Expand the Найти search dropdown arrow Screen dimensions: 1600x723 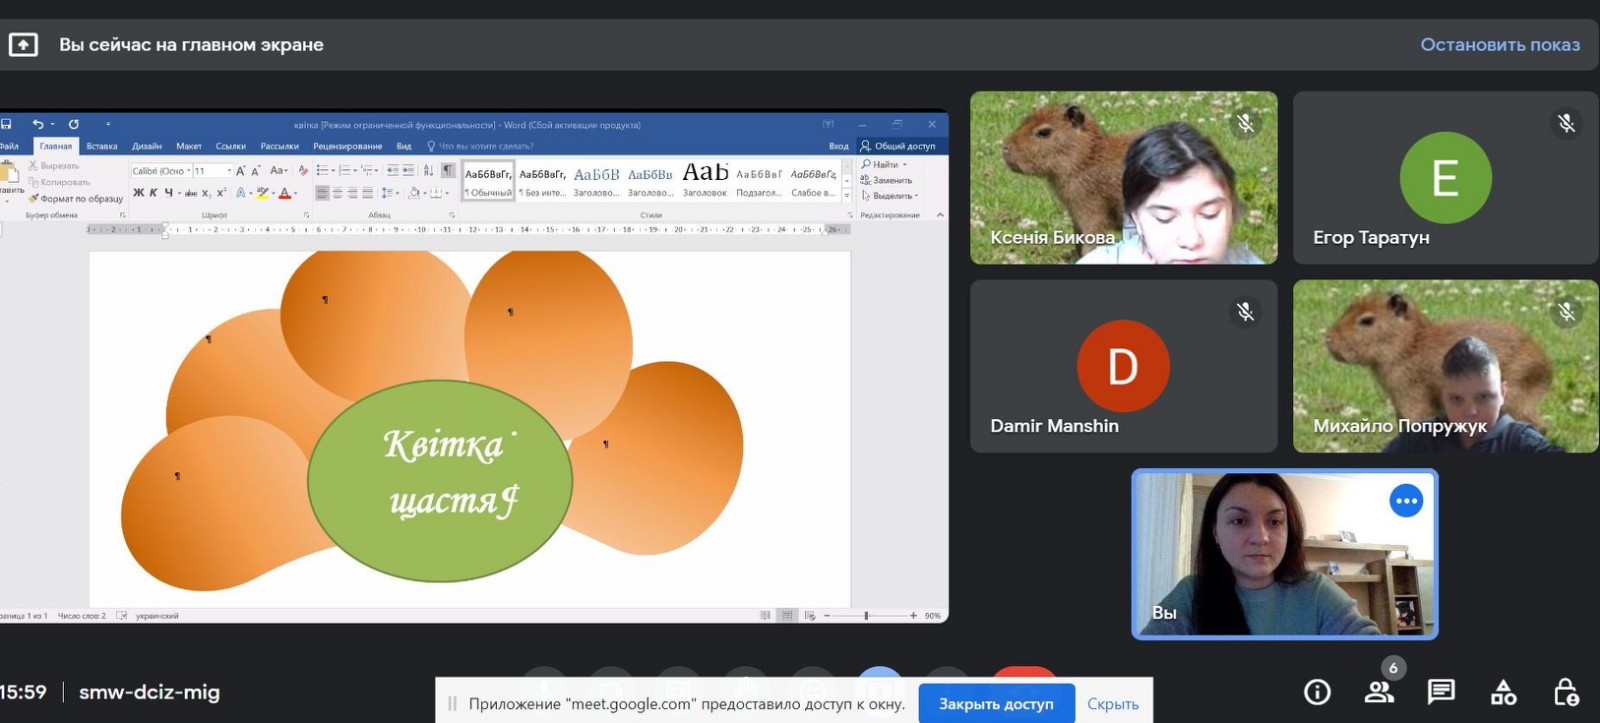905,165
